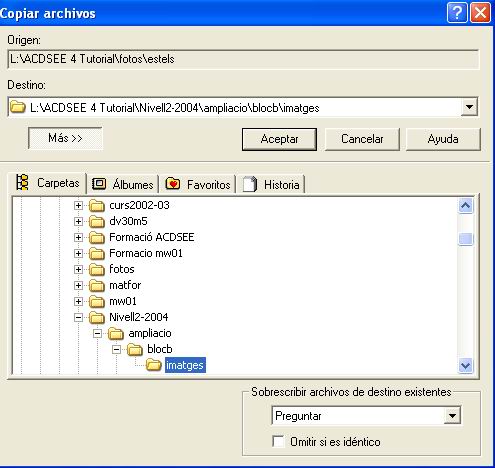495x468 pixels.
Task: Click the folder icon beside Formació ACDSEE
Action: tap(97, 237)
